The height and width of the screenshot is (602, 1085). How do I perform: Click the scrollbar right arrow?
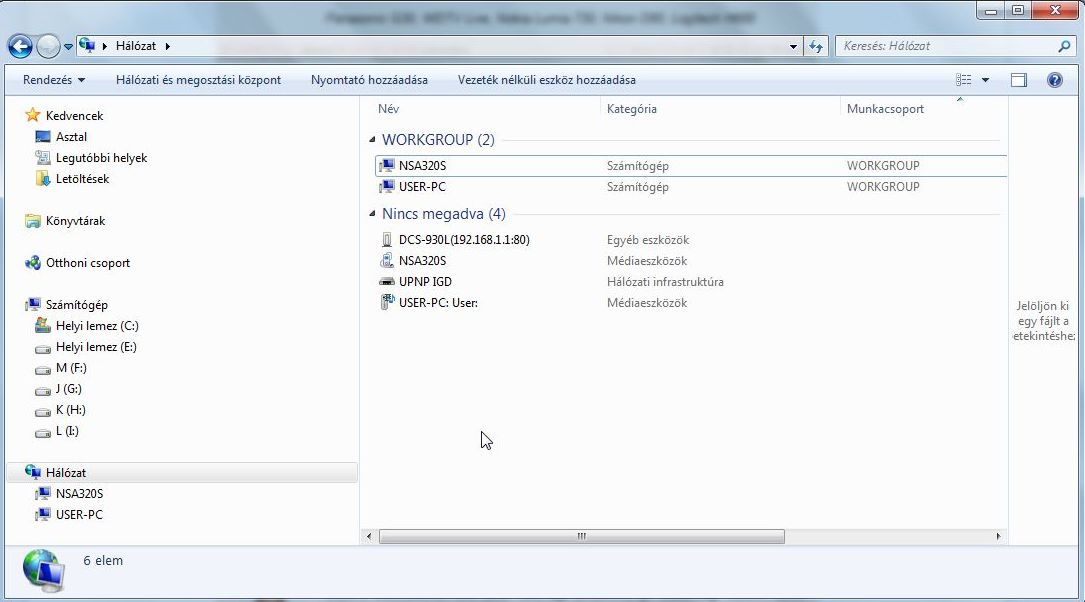pyautogui.click(x=998, y=536)
